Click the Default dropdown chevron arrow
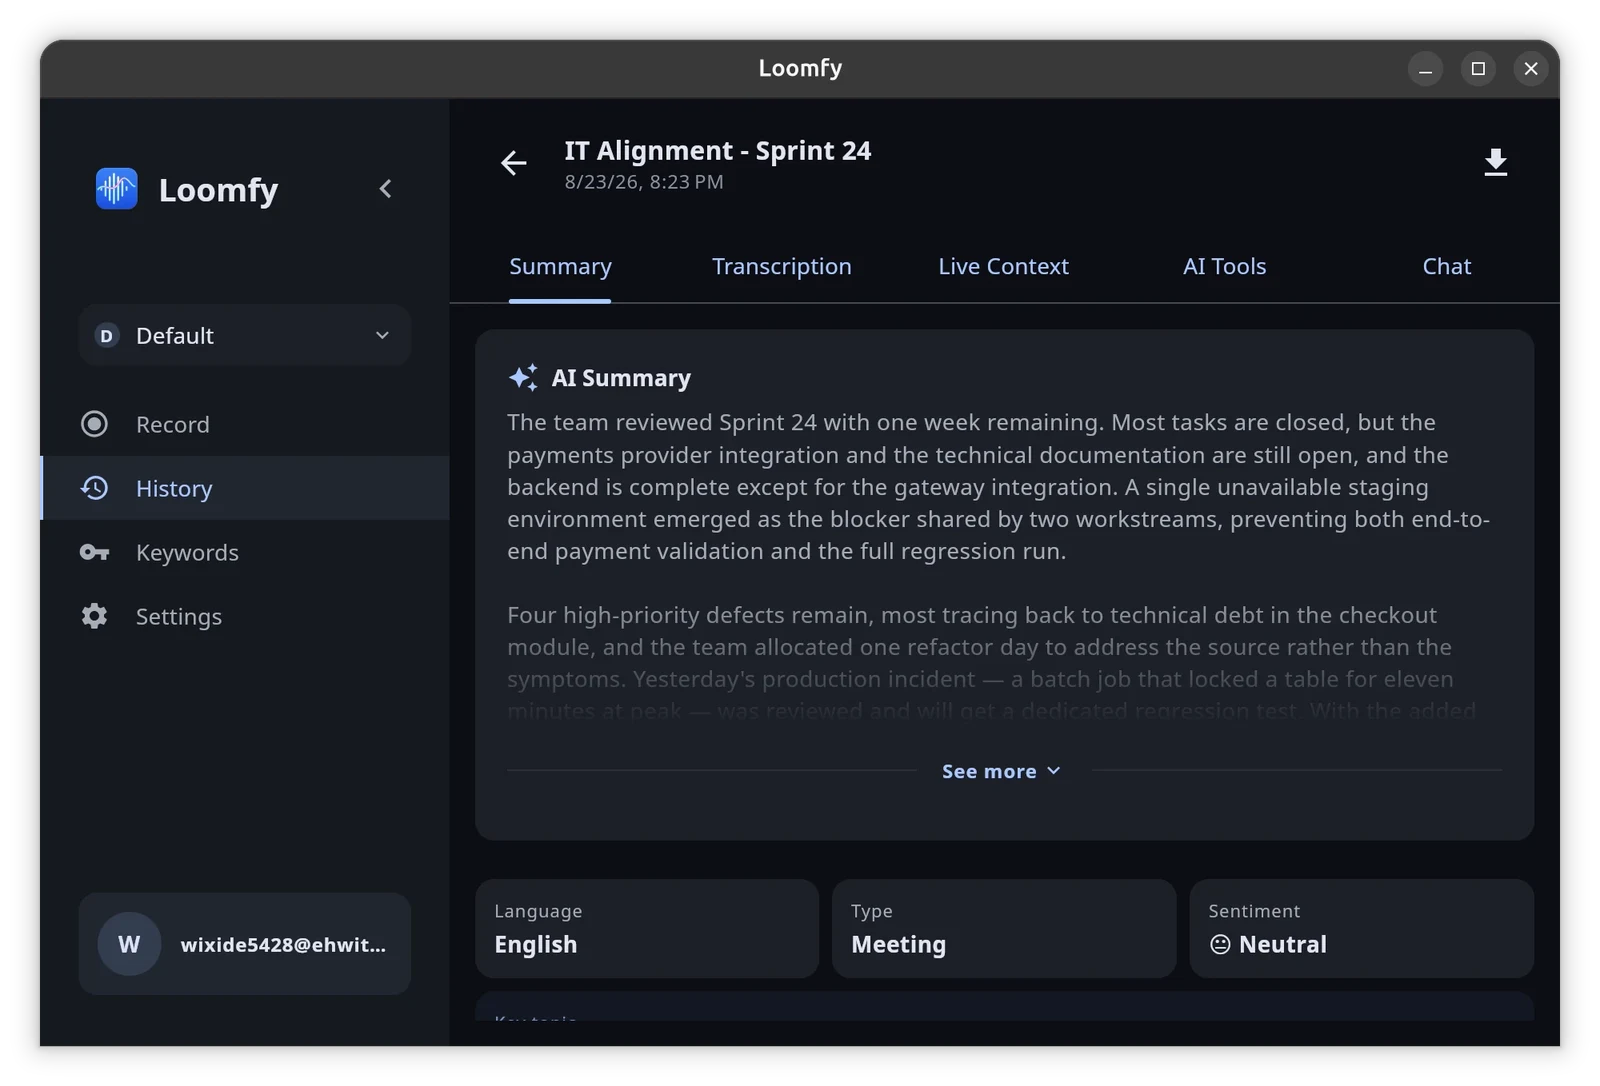This screenshot has width=1600, height=1086. (382, 336)
